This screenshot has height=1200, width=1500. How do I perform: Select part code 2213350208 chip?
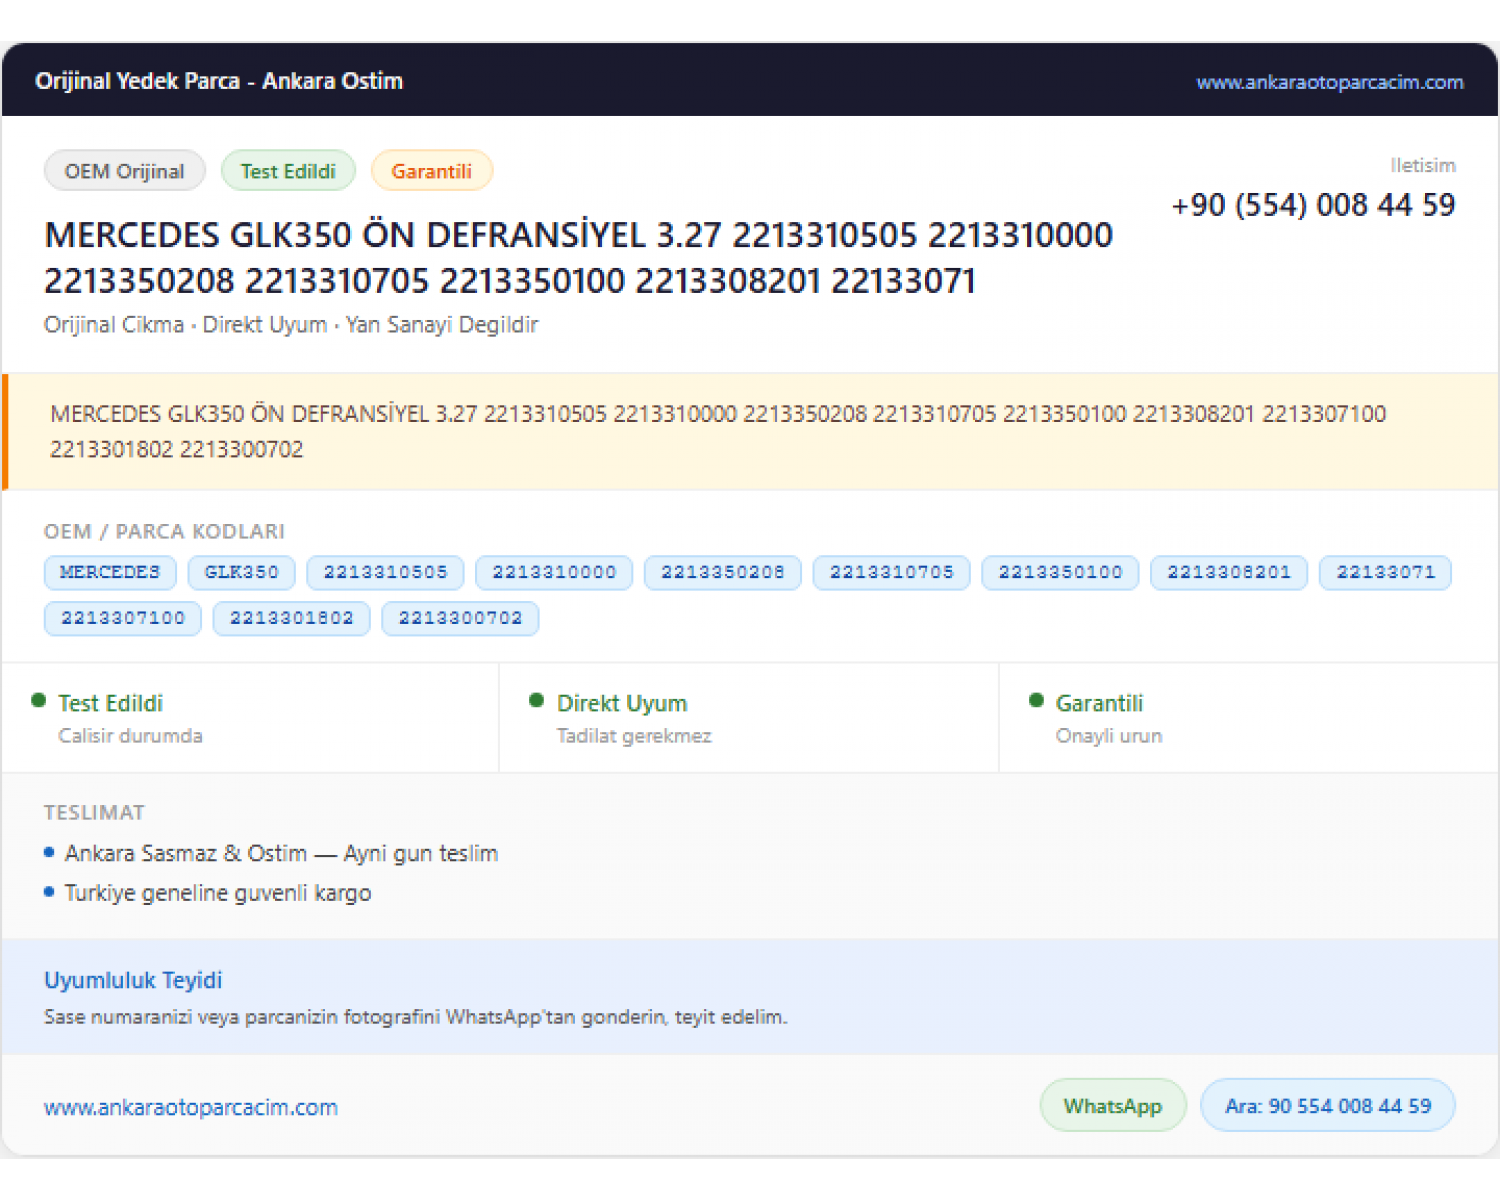click(x=723, y=572)
